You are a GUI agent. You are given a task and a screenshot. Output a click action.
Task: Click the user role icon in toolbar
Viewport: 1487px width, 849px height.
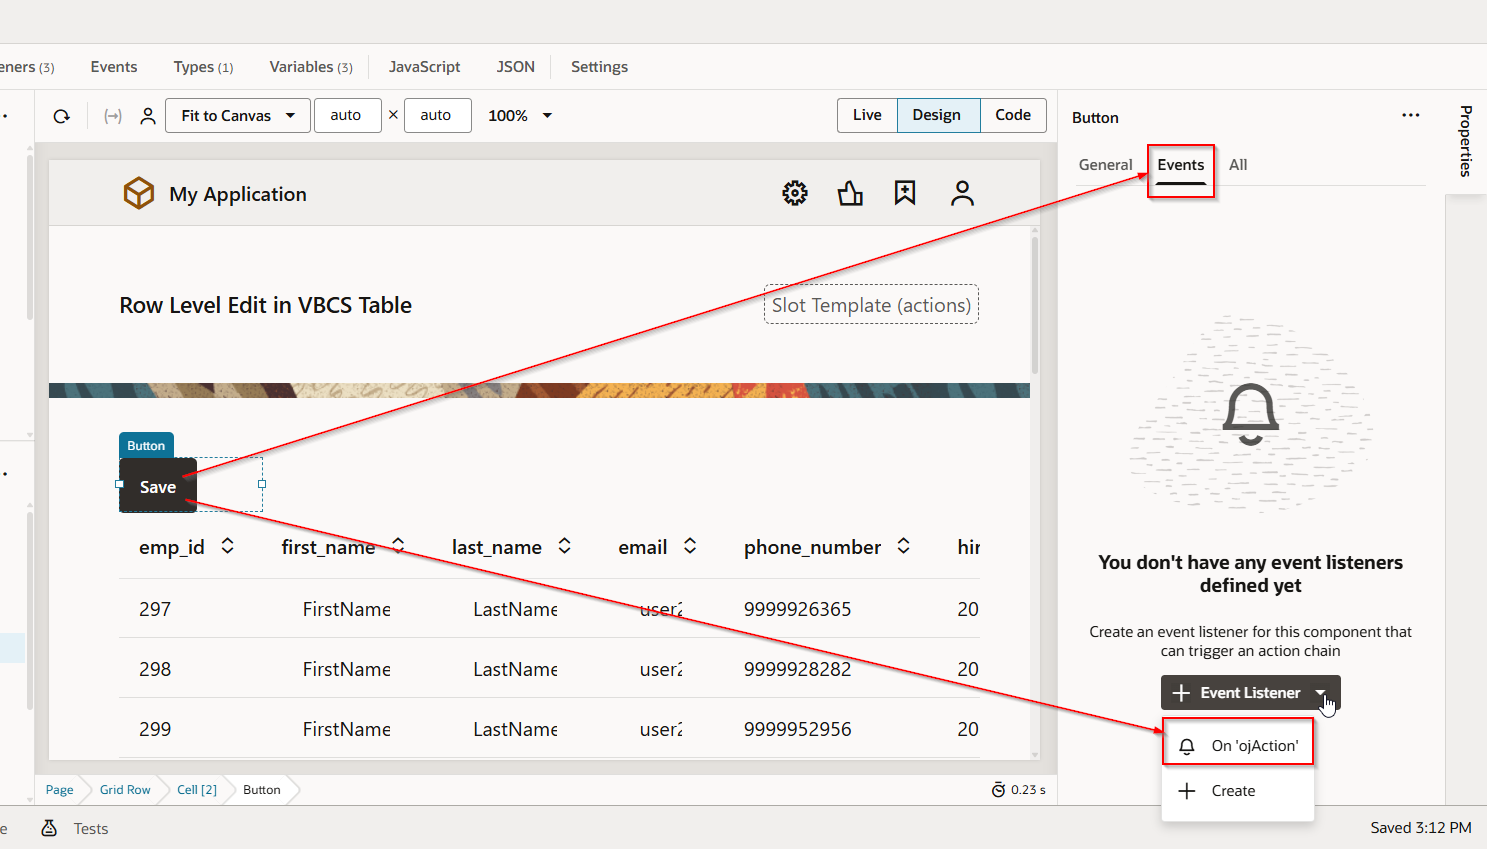(x=148, y=116)
